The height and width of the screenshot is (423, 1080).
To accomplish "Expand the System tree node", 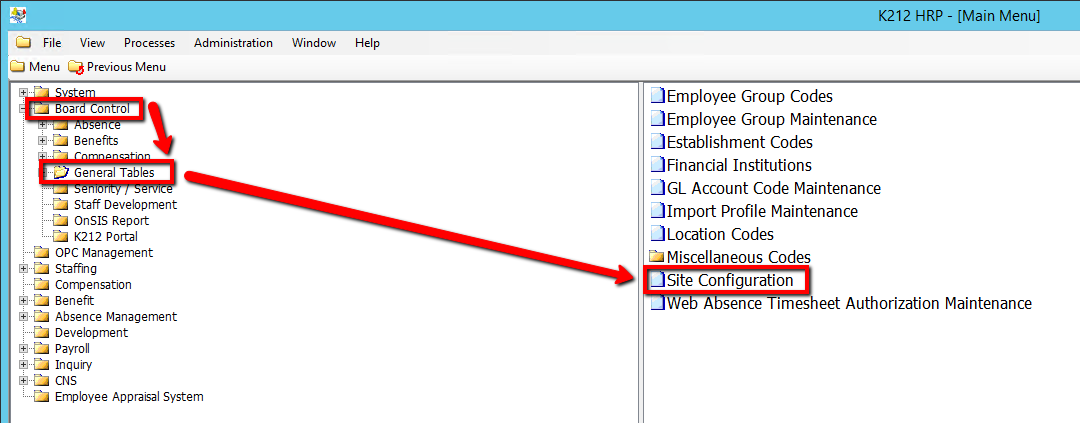I will coord(24,93).
